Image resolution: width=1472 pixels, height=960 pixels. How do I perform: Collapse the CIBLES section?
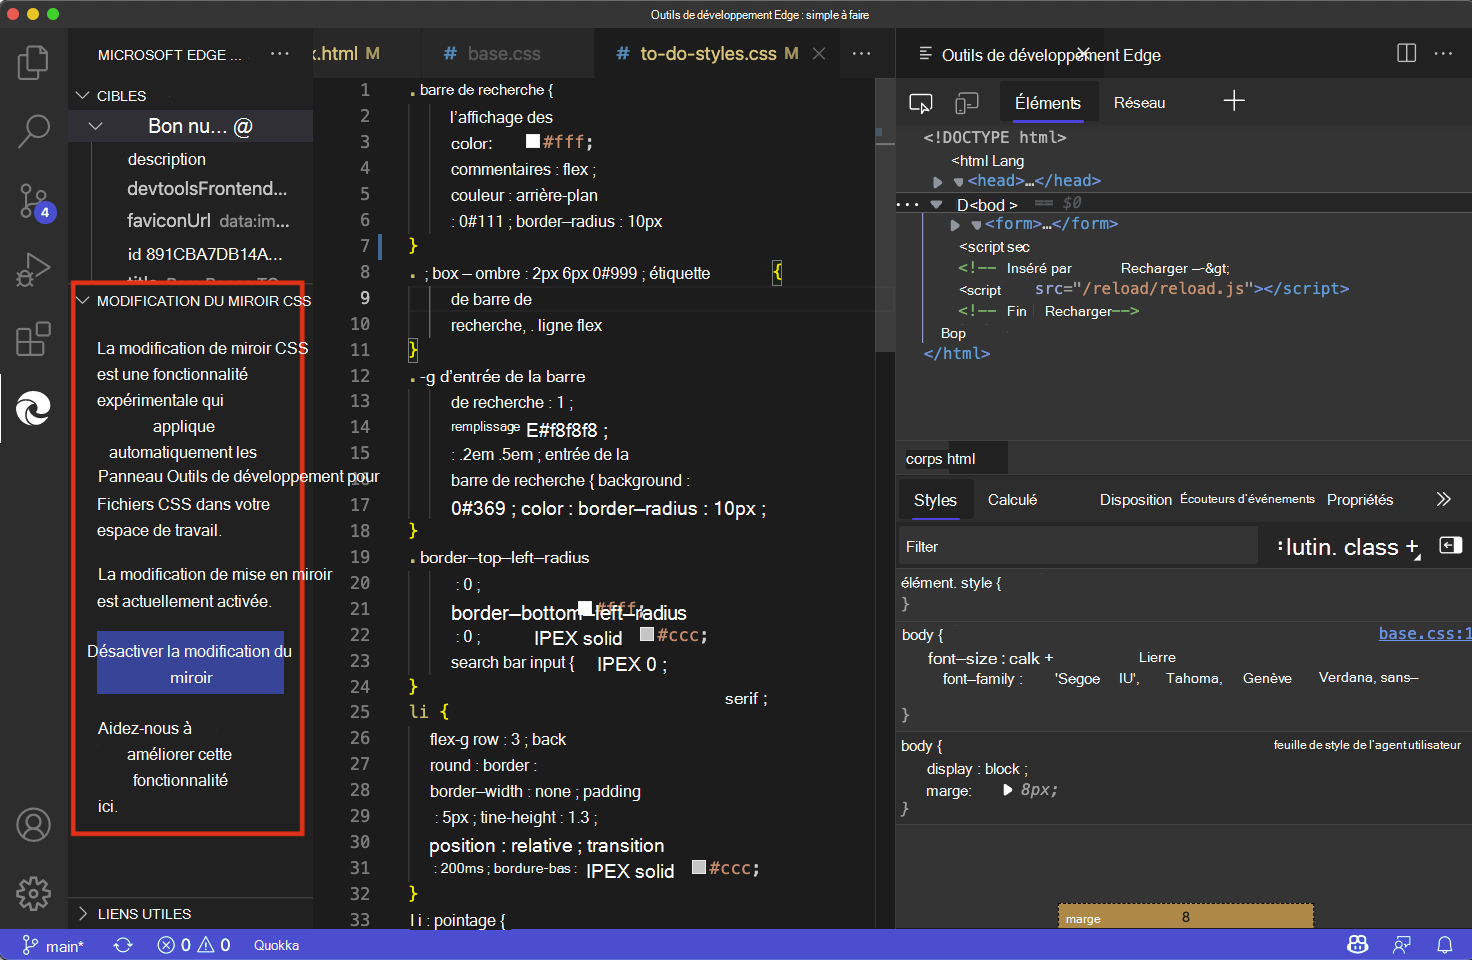82,95
